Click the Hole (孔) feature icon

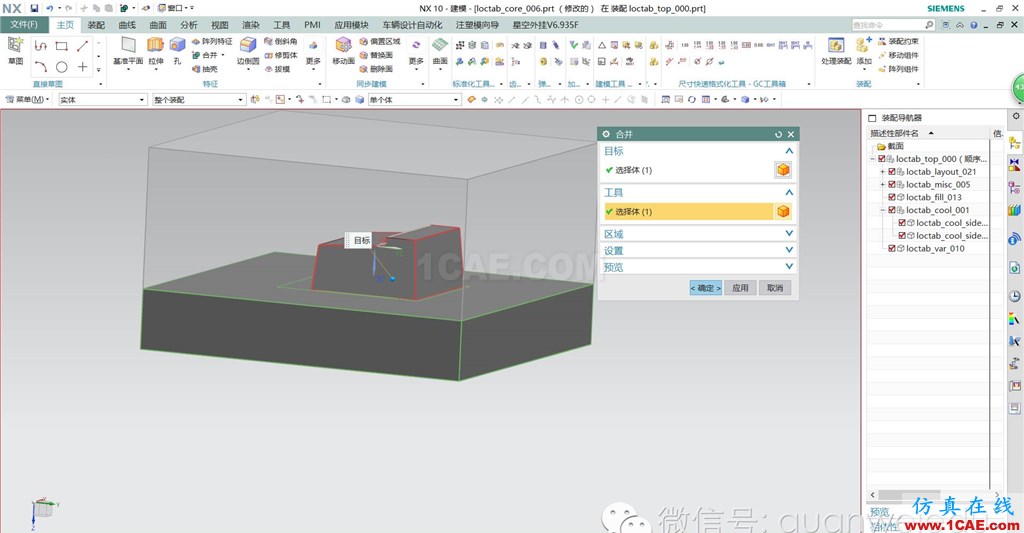tap(177, 46)
